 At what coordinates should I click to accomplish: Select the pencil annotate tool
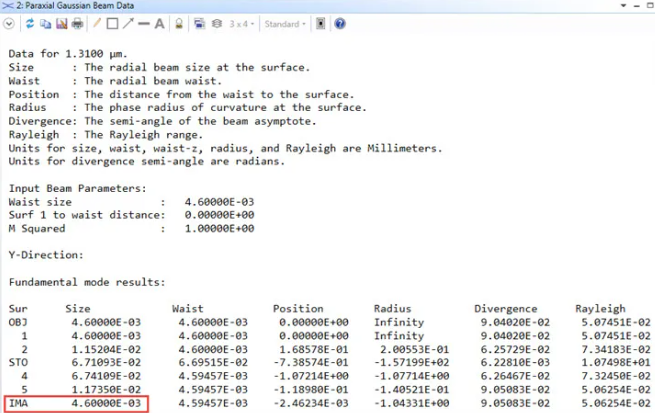pos(97,23)
